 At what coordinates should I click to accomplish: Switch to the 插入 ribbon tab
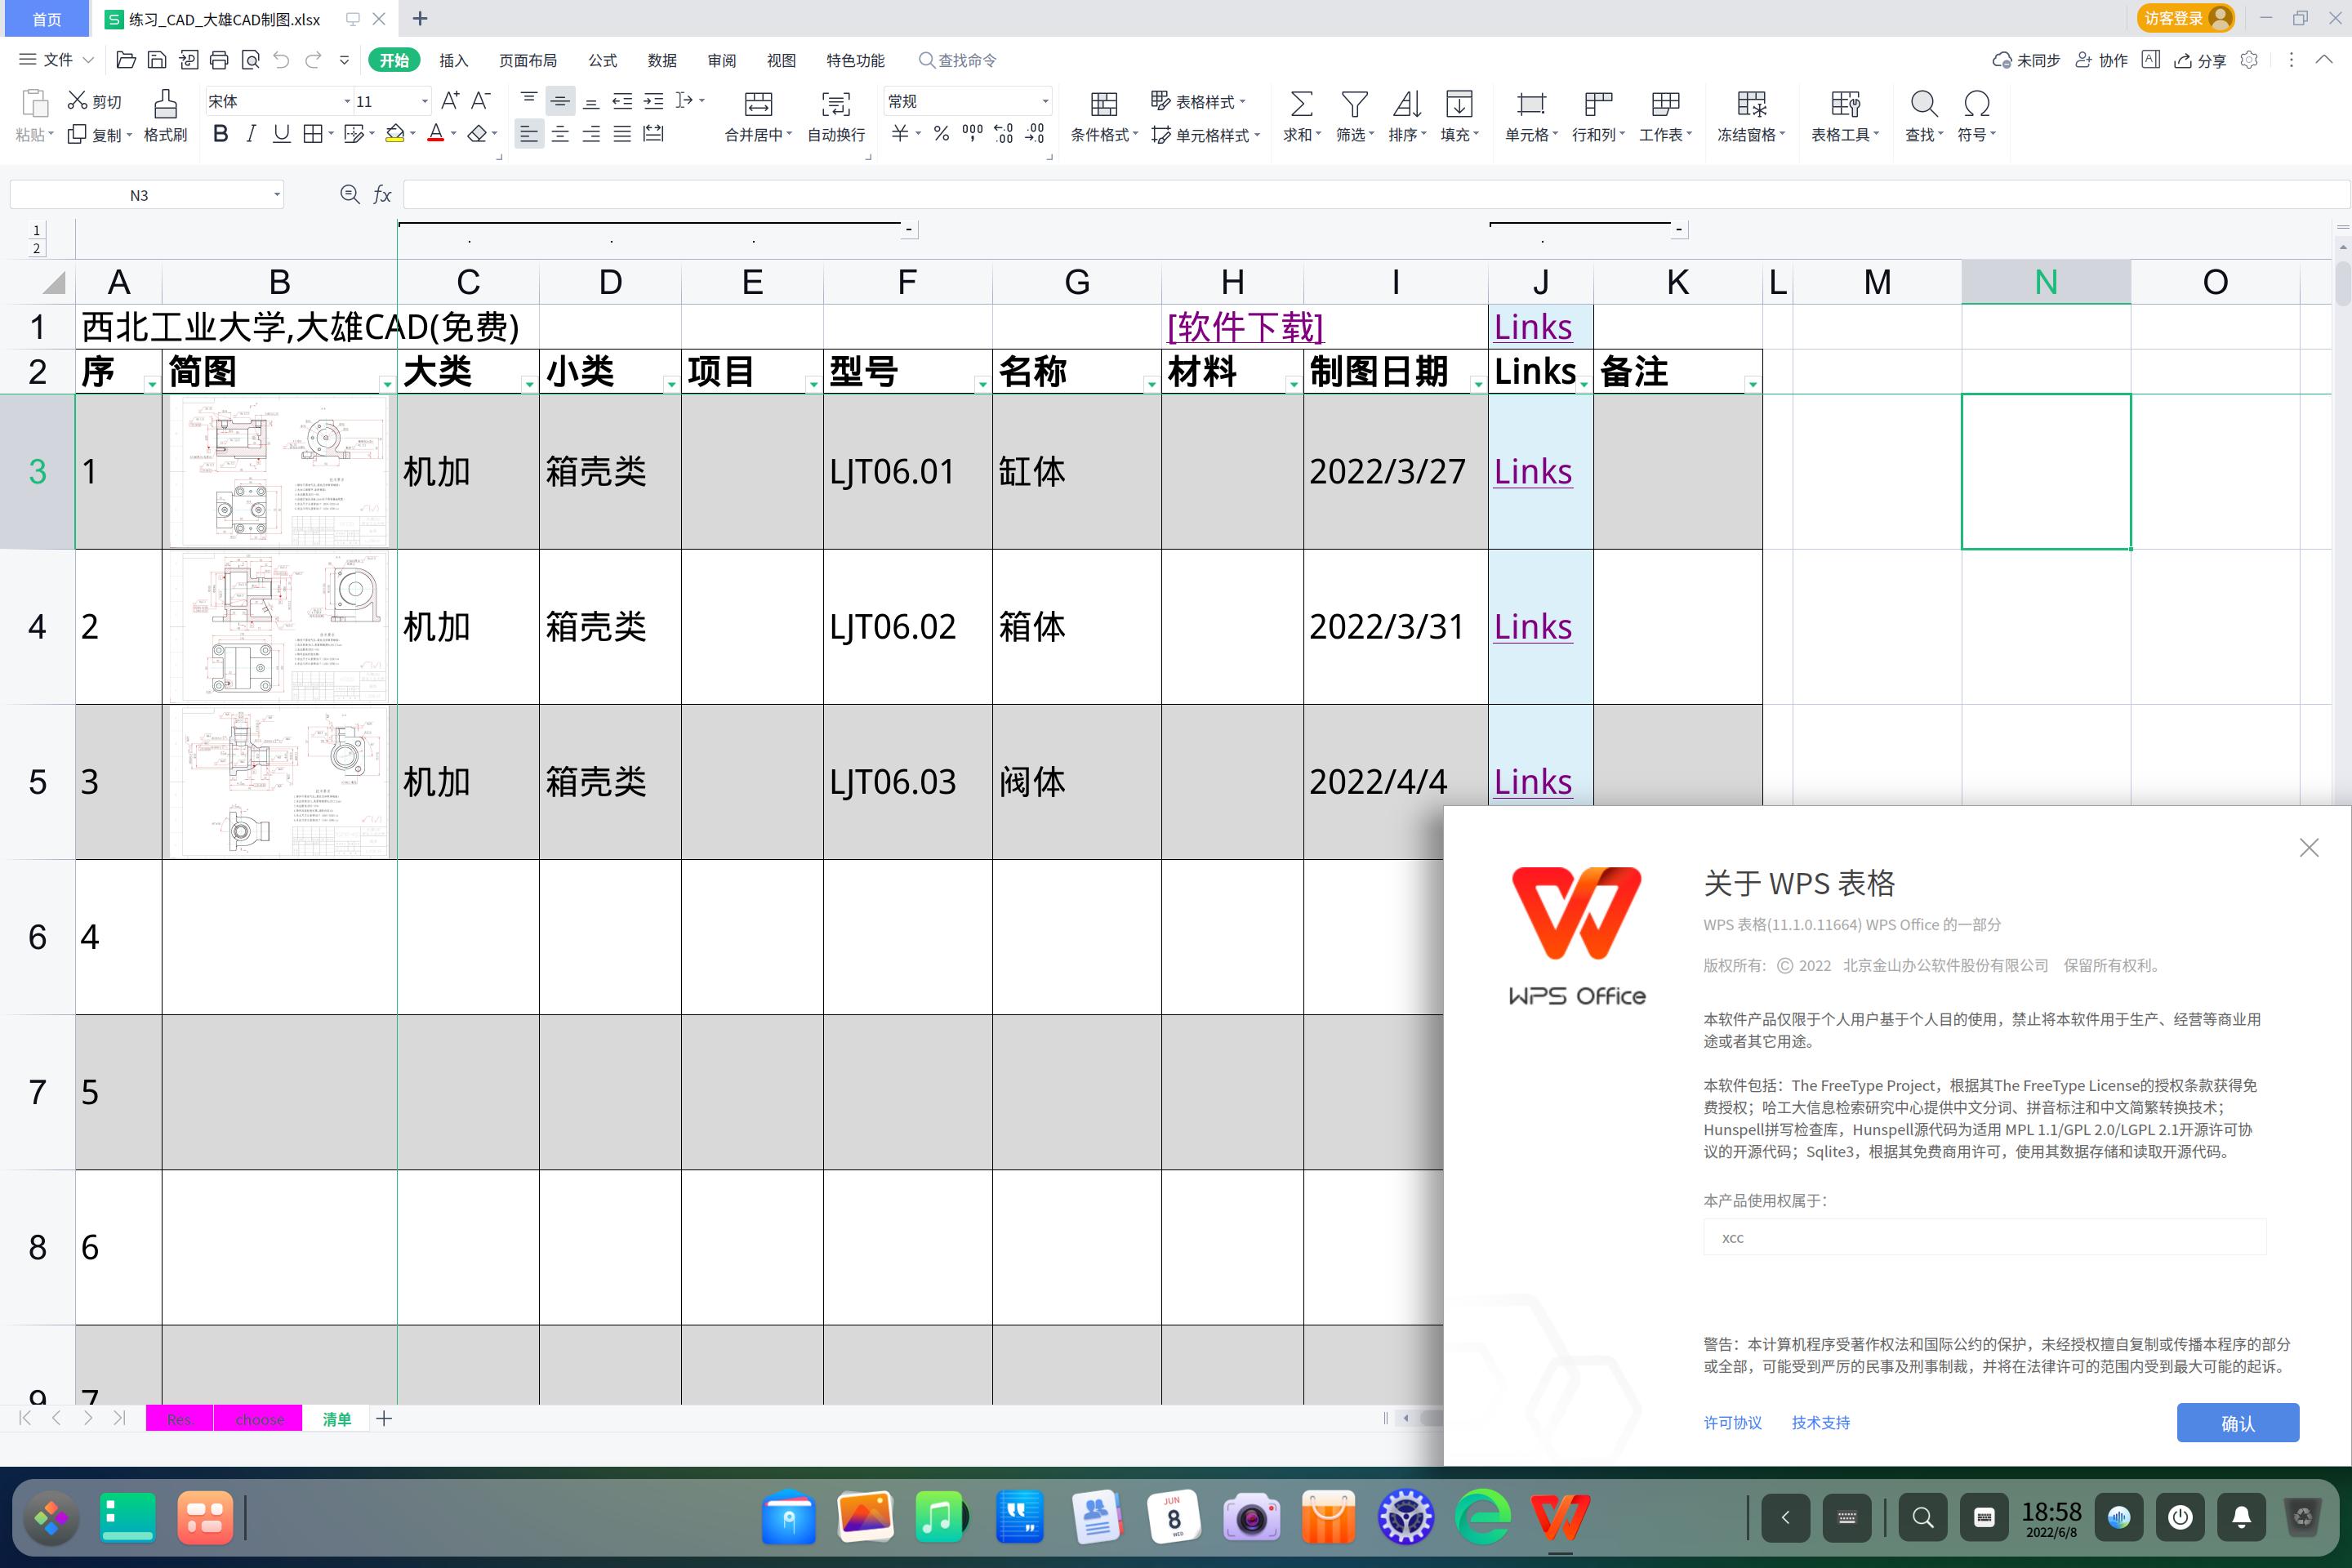pos(453,60)
